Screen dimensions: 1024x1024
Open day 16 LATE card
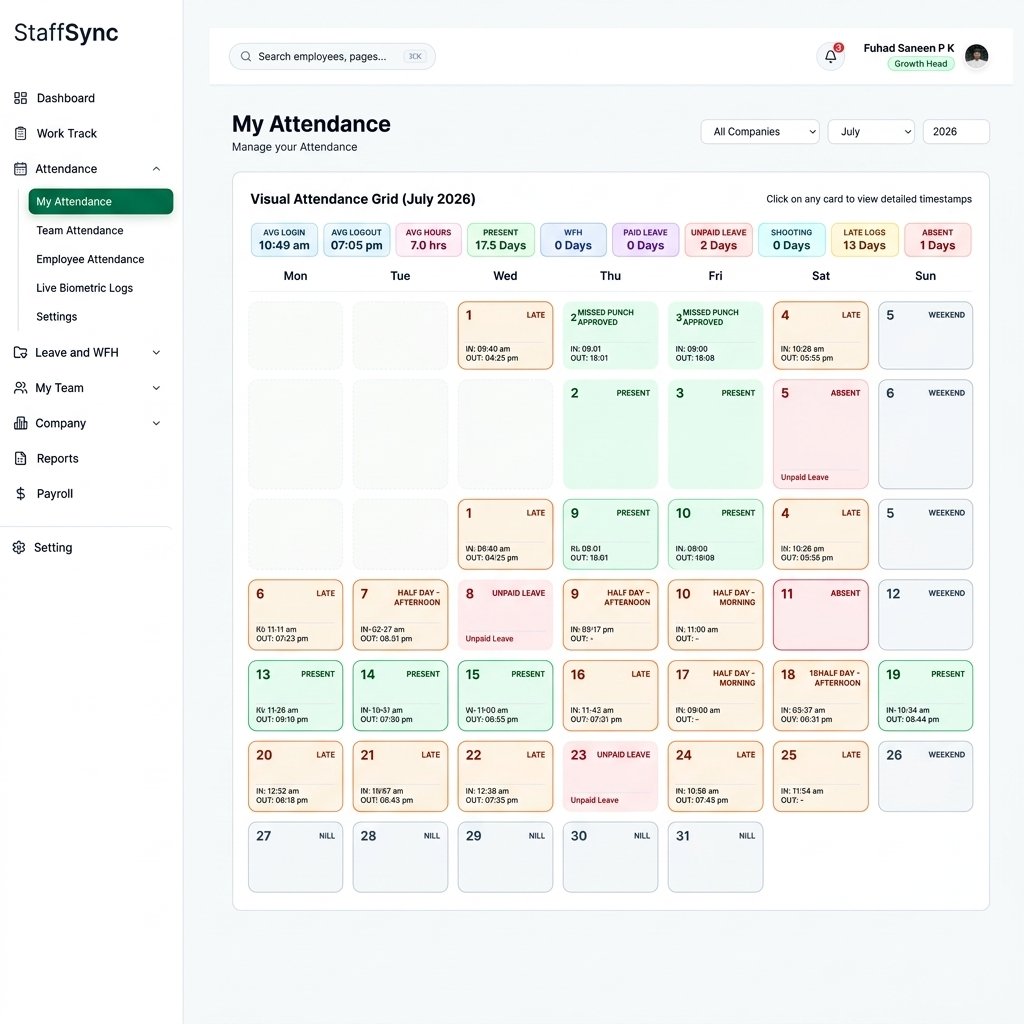coord(611,696)
